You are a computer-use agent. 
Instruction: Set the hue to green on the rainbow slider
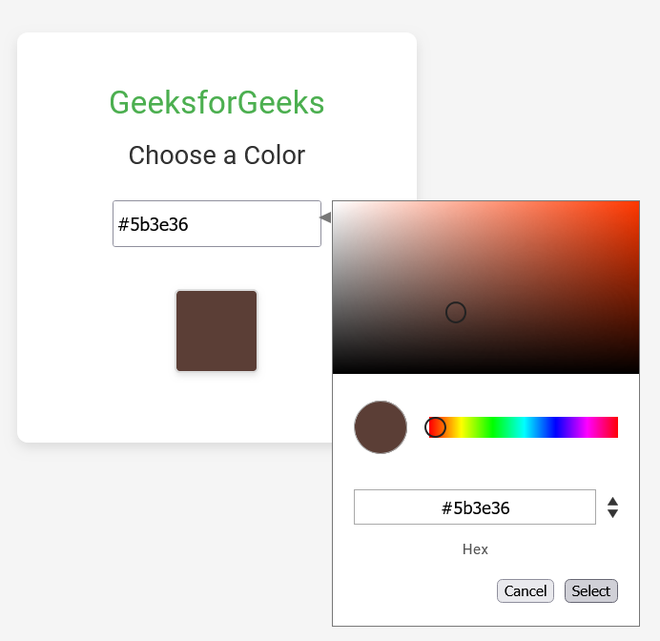point(492,428)
